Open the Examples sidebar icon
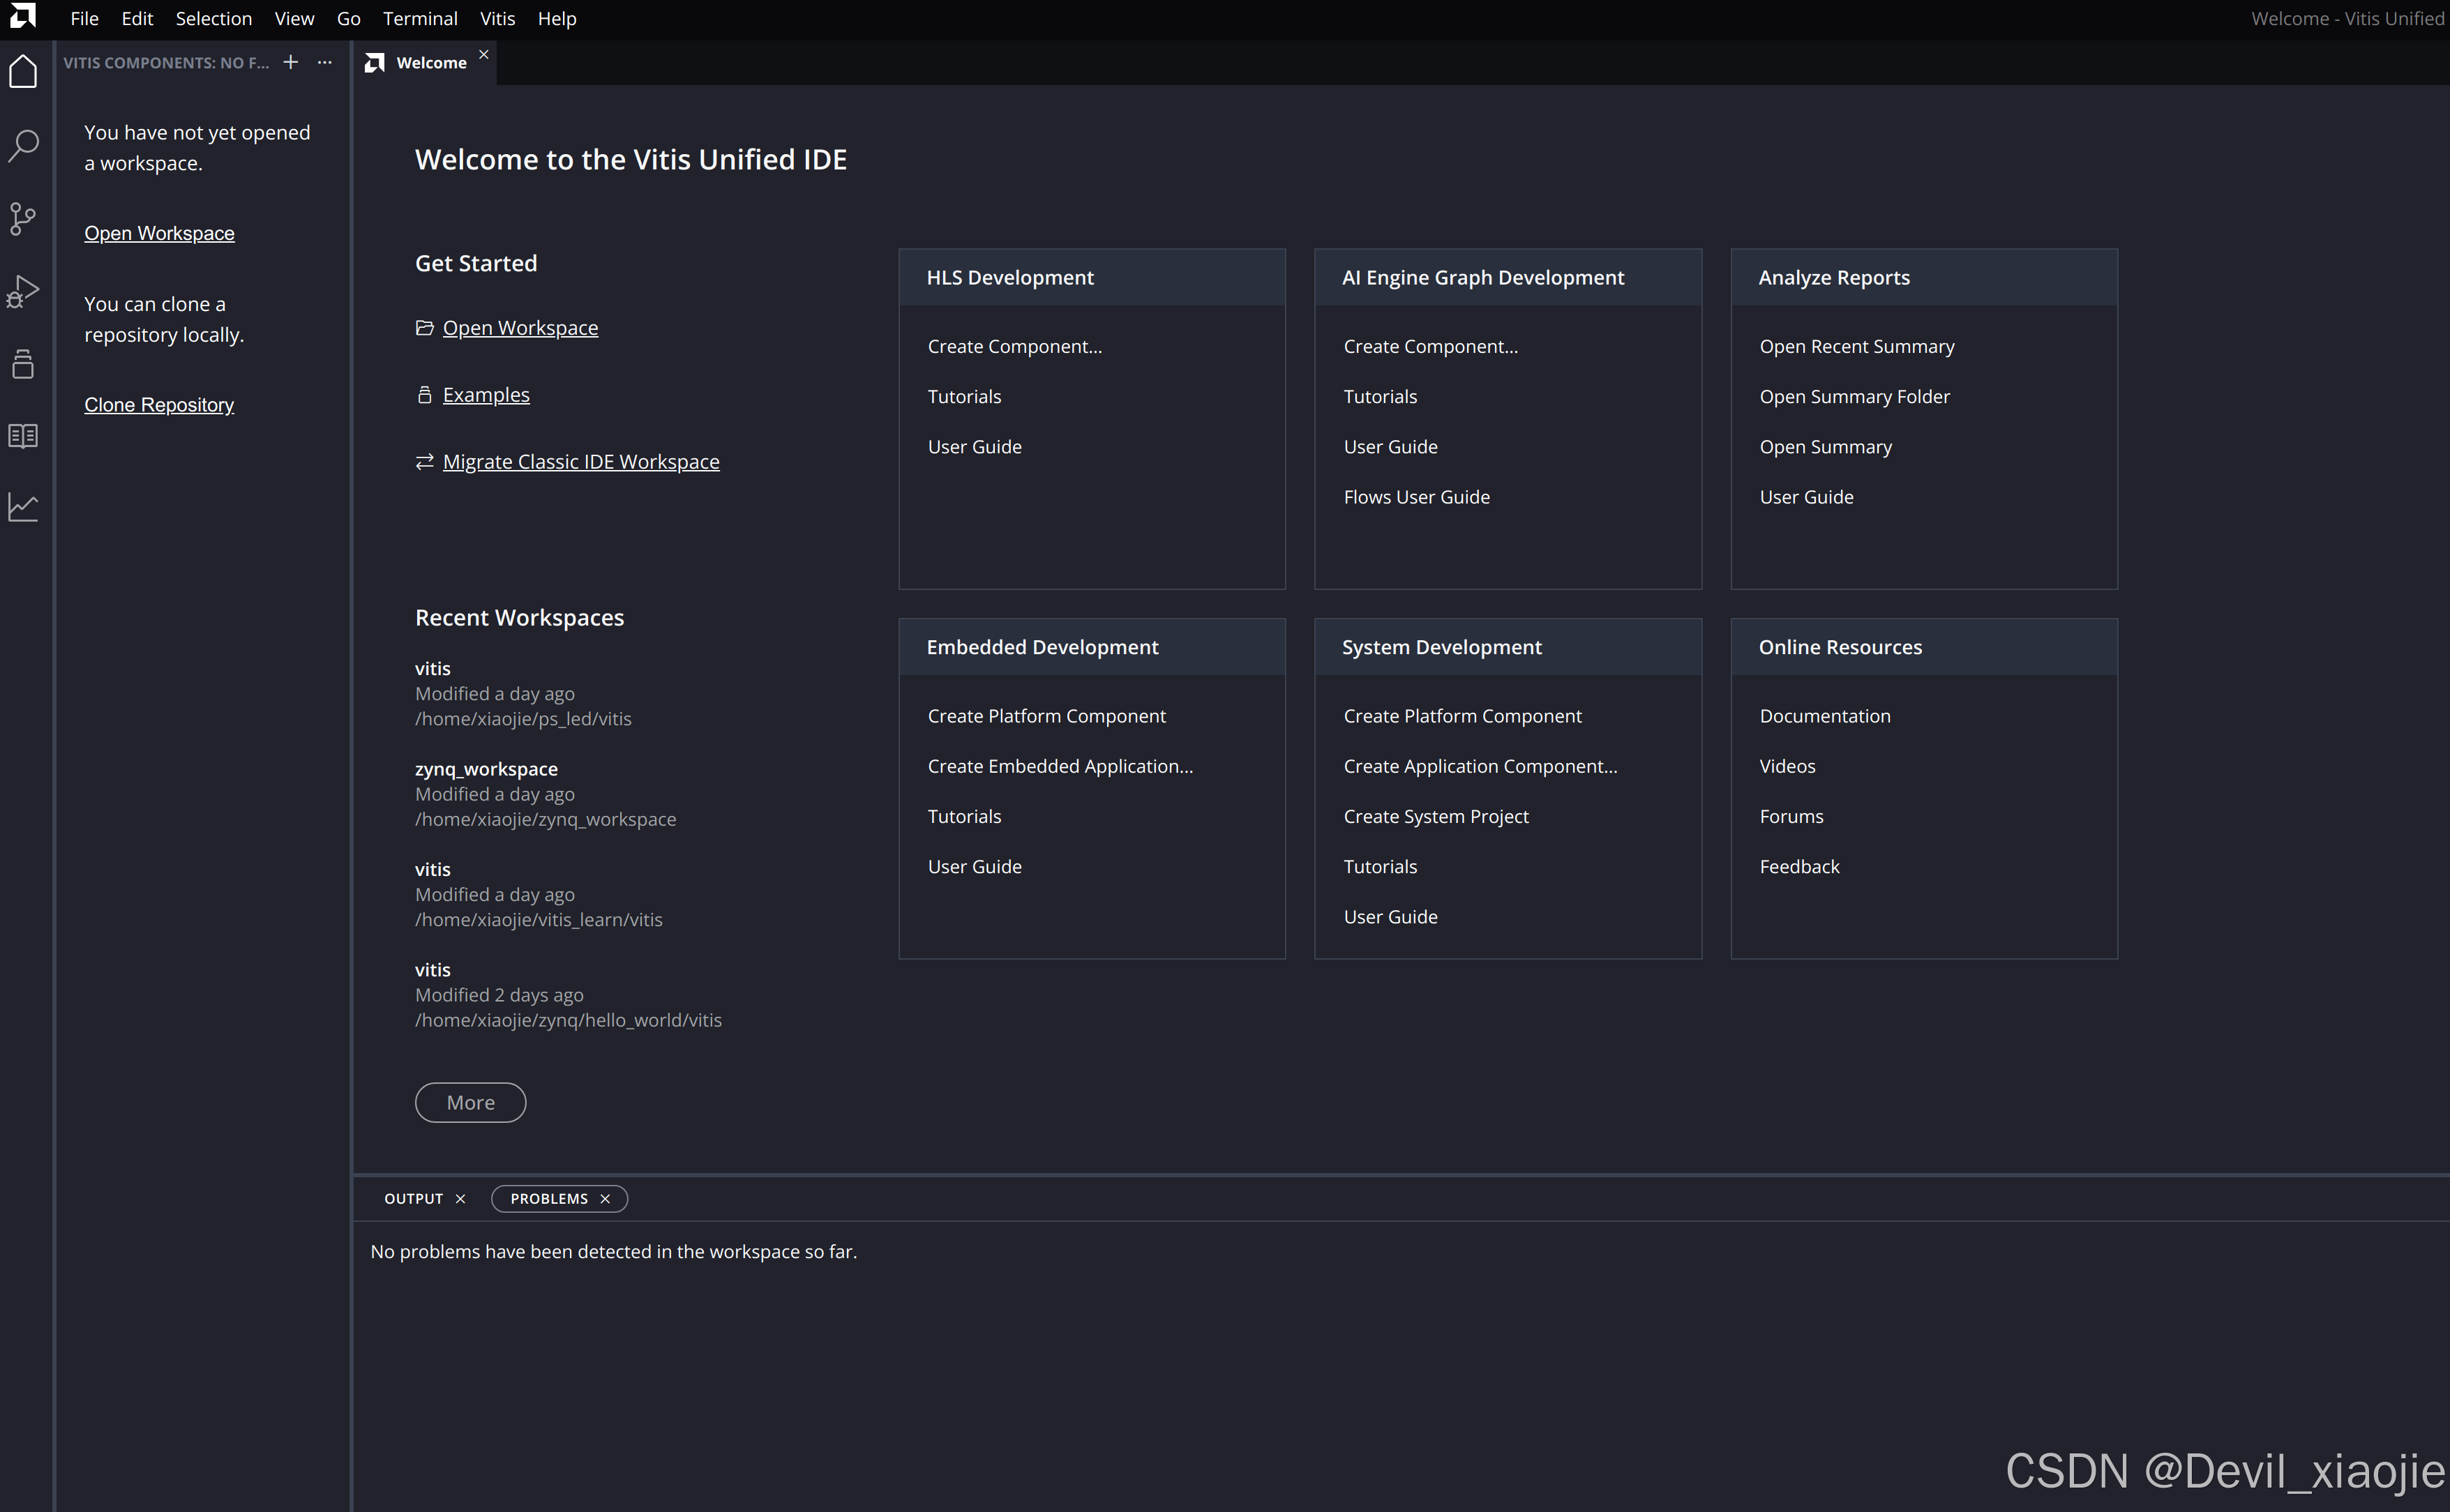The height and width of the screenshot is (1512, 2450). pyautogui.click(x=23, y=364)
